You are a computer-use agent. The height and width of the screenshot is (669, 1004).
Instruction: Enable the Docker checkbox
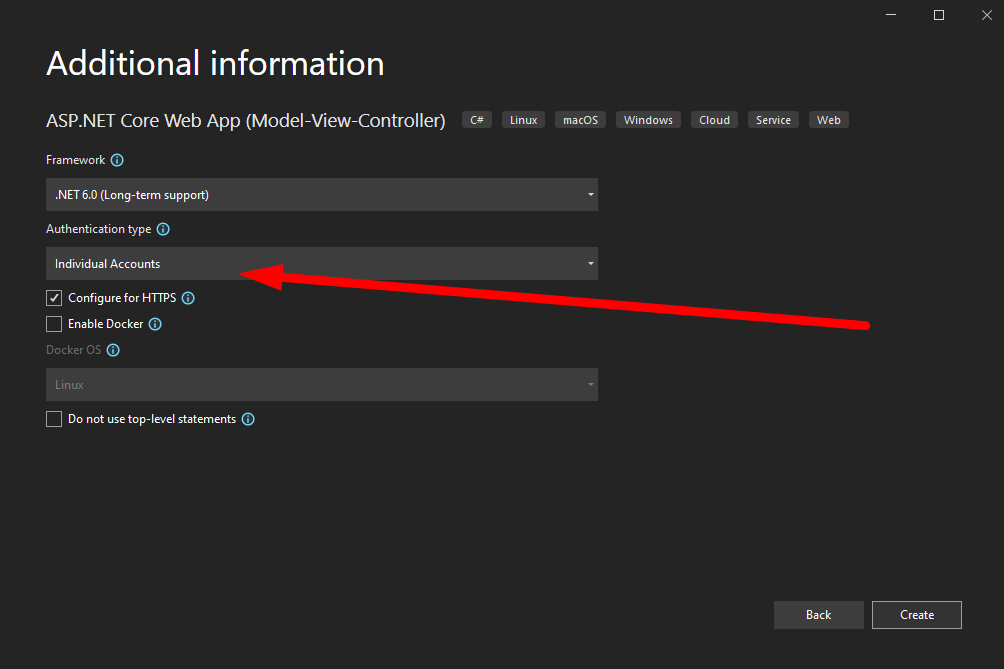pyautogui.click(x=54, y=324)
